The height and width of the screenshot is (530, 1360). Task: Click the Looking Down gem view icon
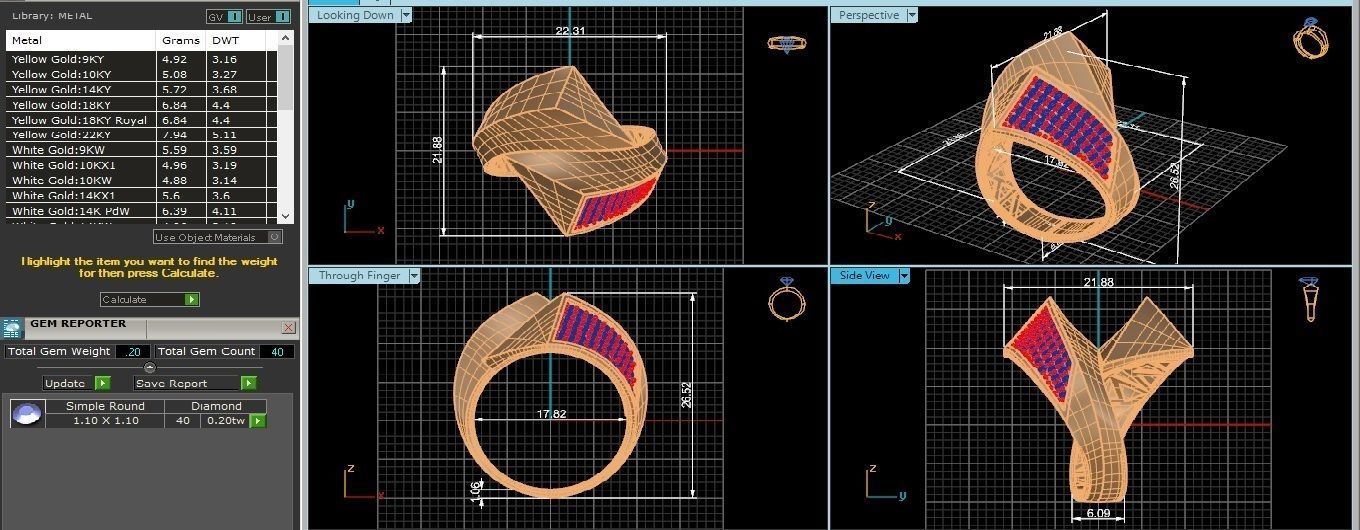[x=787, y=43]
